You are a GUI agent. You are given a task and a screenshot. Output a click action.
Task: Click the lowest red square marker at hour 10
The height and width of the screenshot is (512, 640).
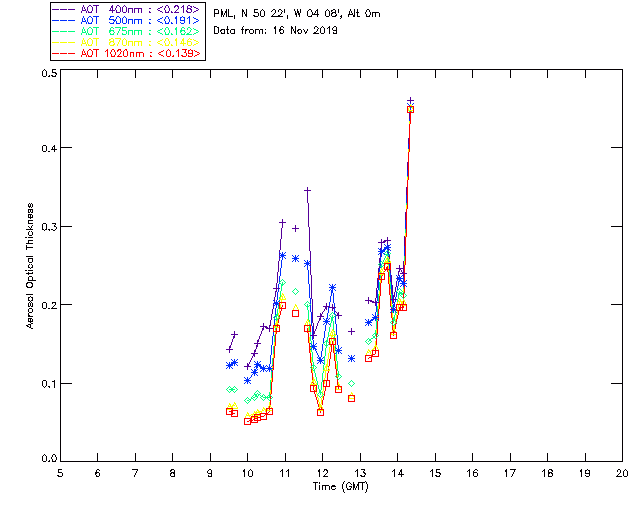[x=247, y=421]
